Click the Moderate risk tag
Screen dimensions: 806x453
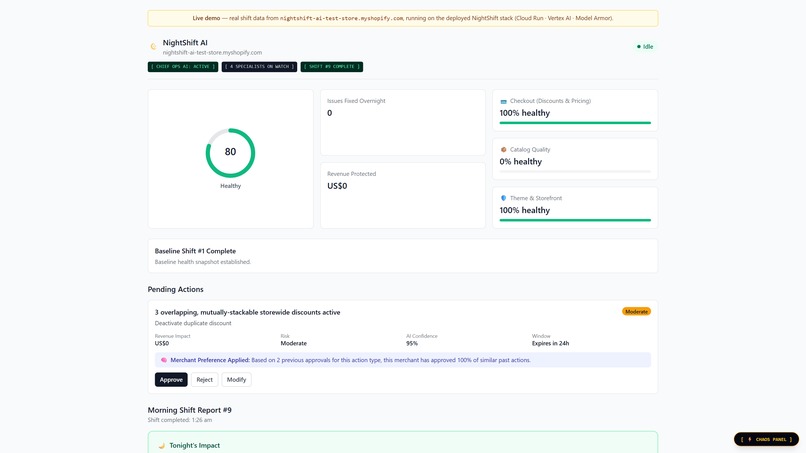click(x=636, y=312)
